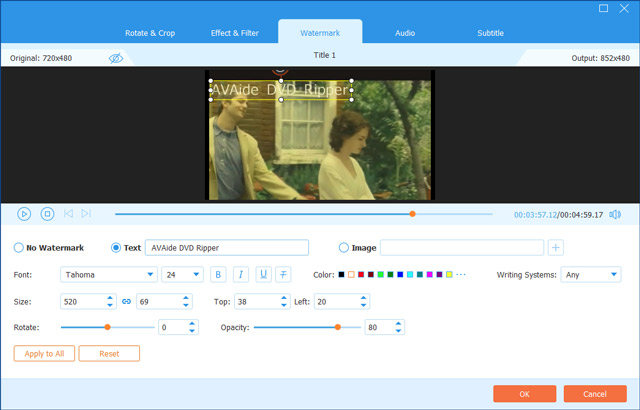Pick the blue color swatch
The height and width of the screenshot is (410, 640).
click(400, 275)
